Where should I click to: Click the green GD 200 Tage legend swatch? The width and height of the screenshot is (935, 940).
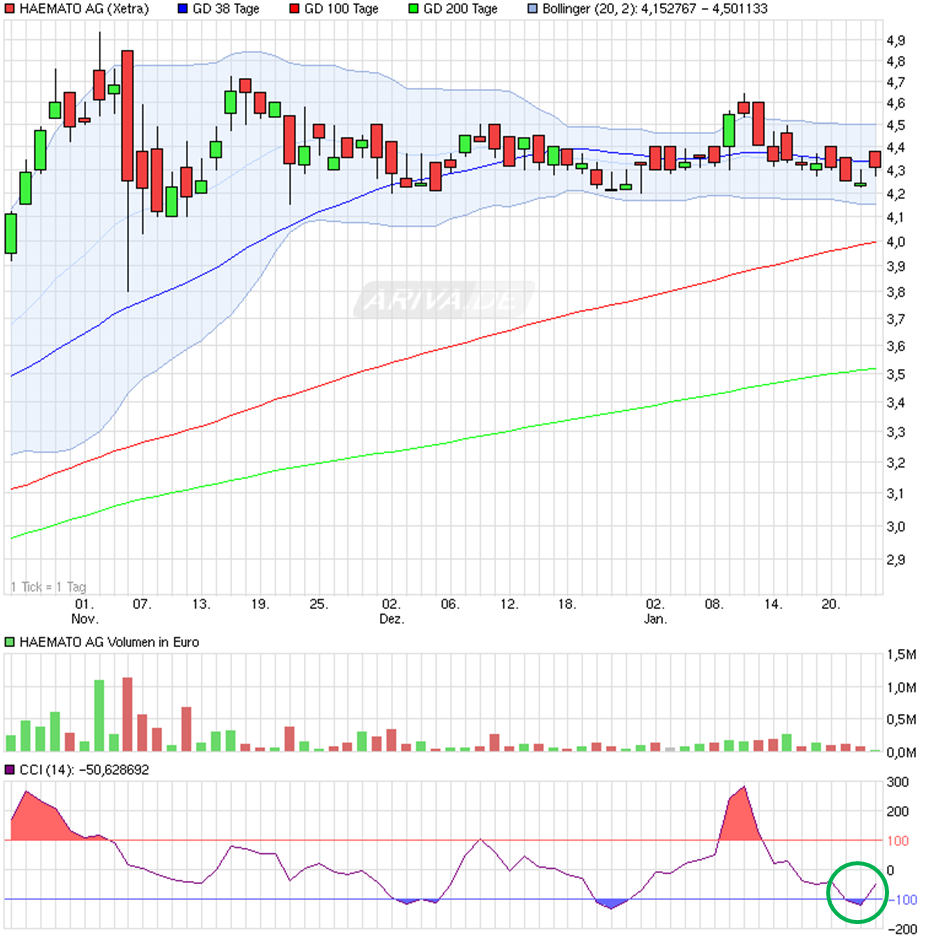414,8
